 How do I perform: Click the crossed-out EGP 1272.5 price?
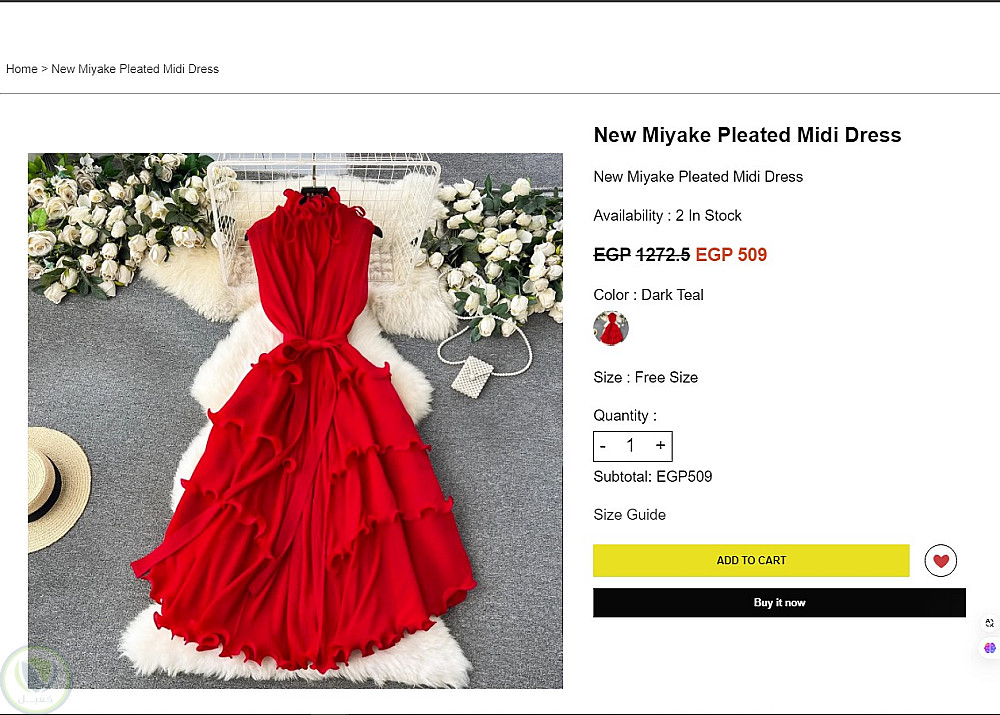pyautogui.click(x=641, y=255)
